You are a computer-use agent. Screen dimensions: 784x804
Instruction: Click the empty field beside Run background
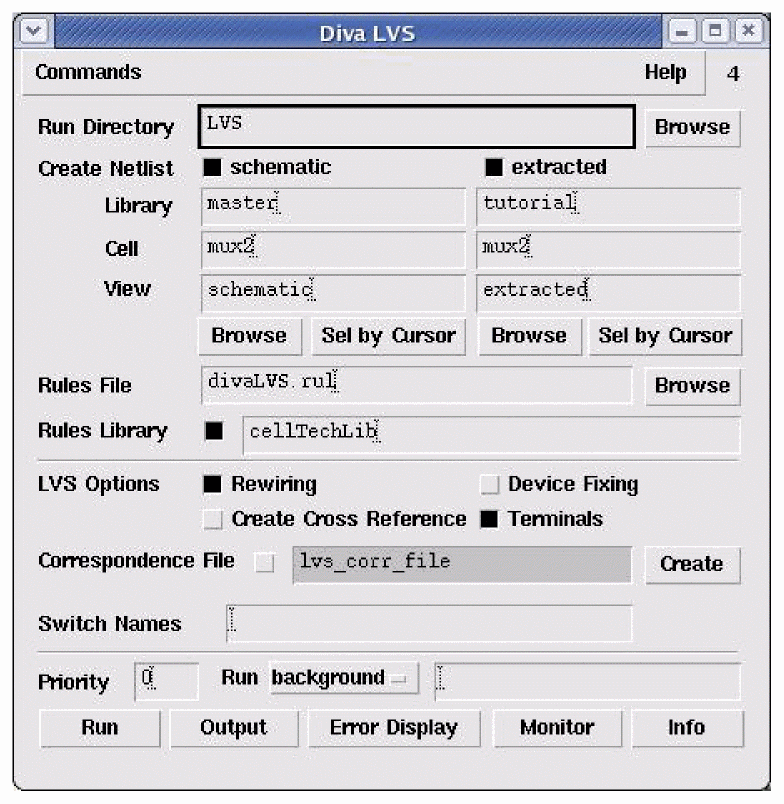pyautogui.click(x=588, y=681)
